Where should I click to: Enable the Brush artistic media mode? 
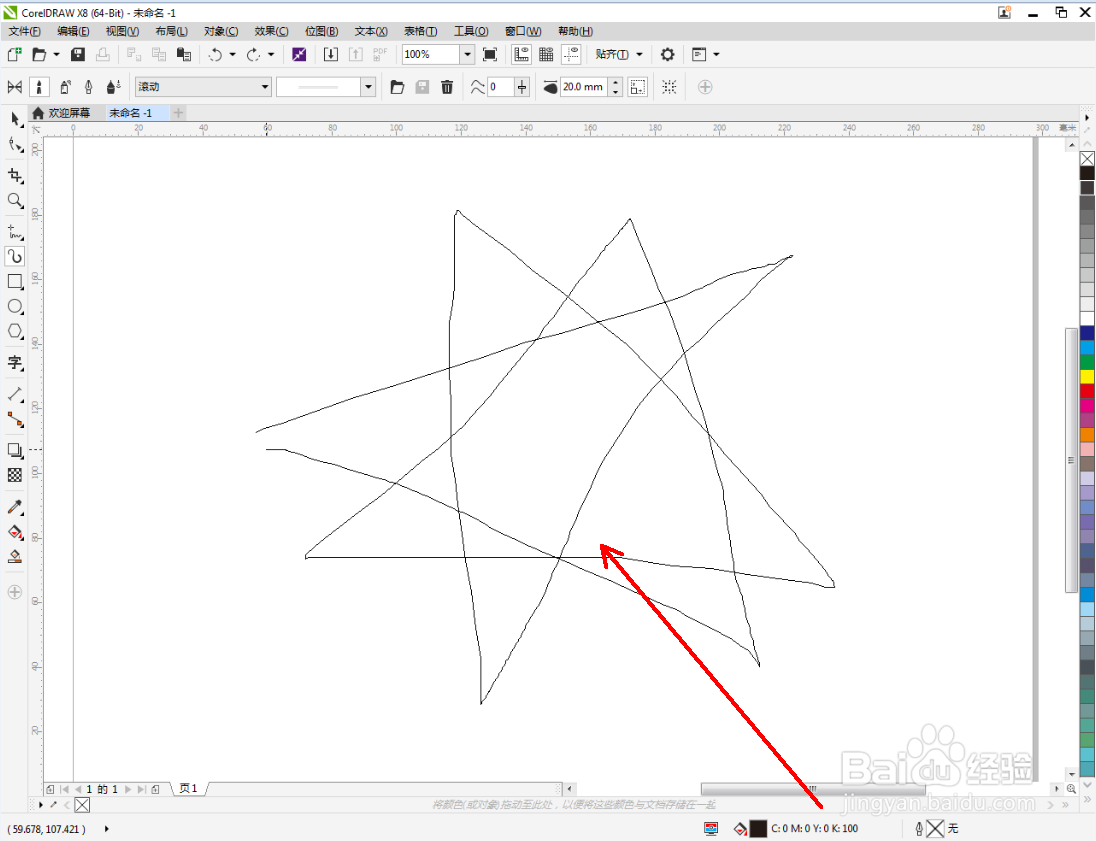[39, 87]
